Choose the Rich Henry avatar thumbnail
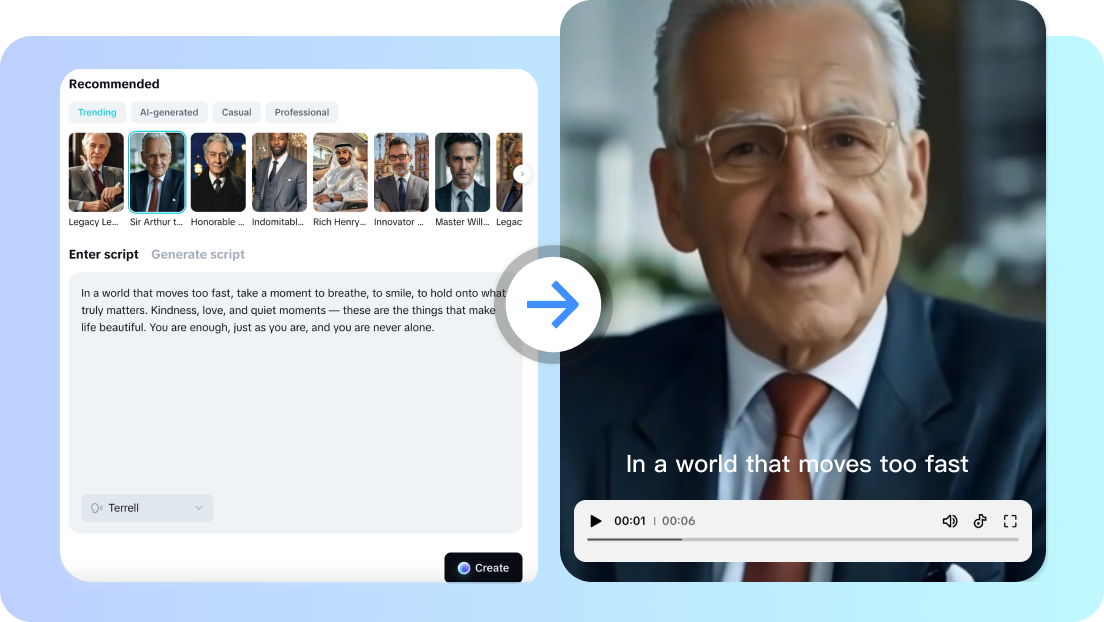Screen dimensions: 1104x622 340,173
